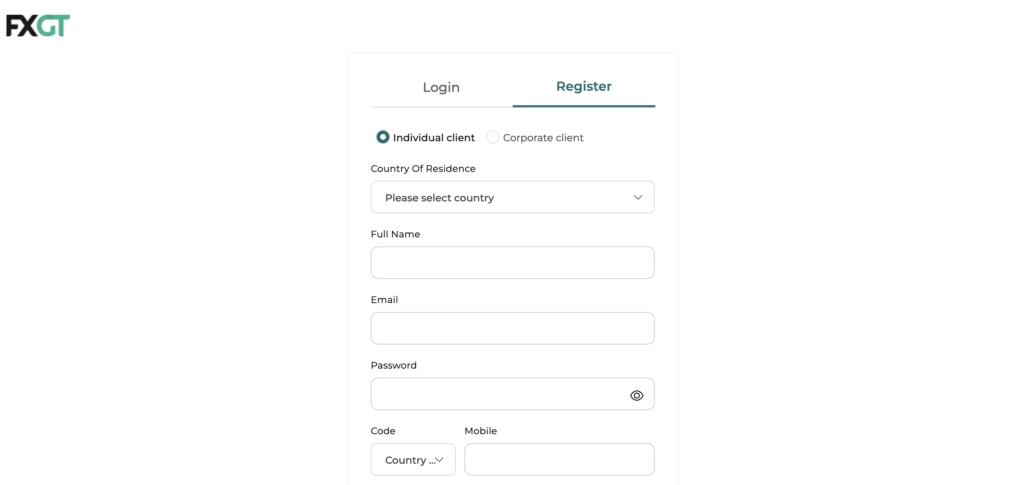Click the Mobile number input field

click(559, 460)
